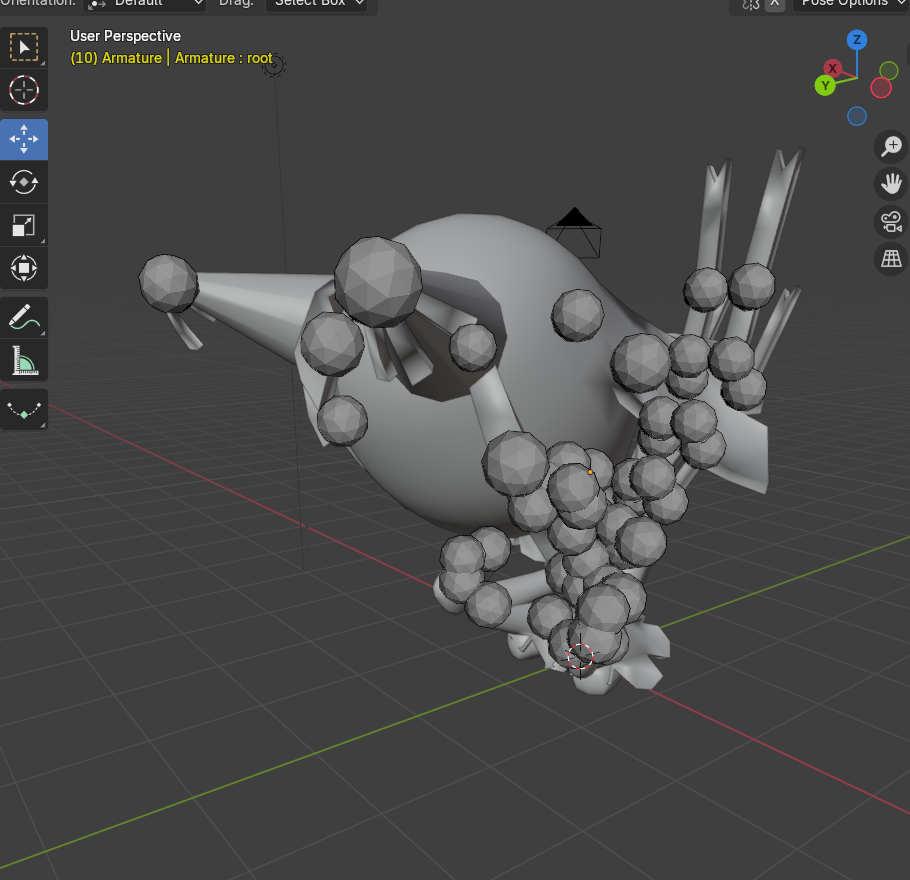
Task: Switch between perspective and orthographic projection
Action: point(891,259)
